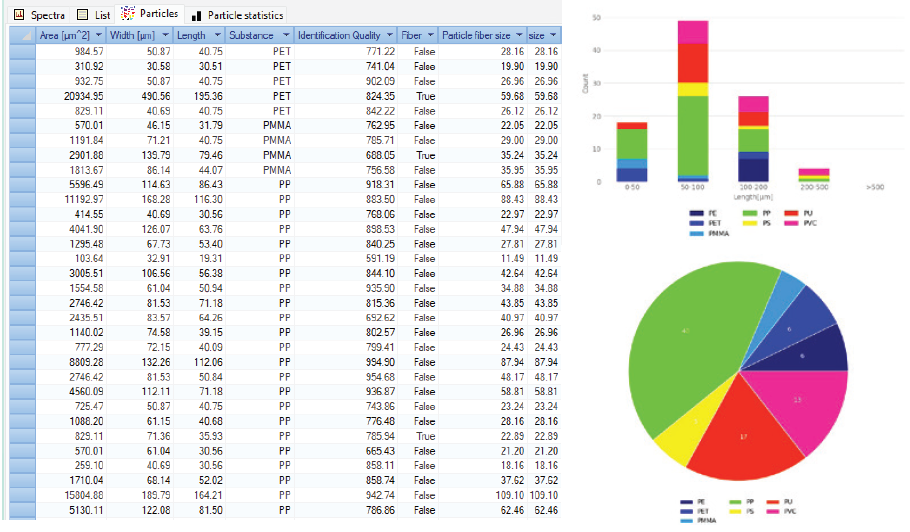Click the select-all corner cell of the table
The width and height of the screenshot is (910, 532).
(x=22, y=35)
